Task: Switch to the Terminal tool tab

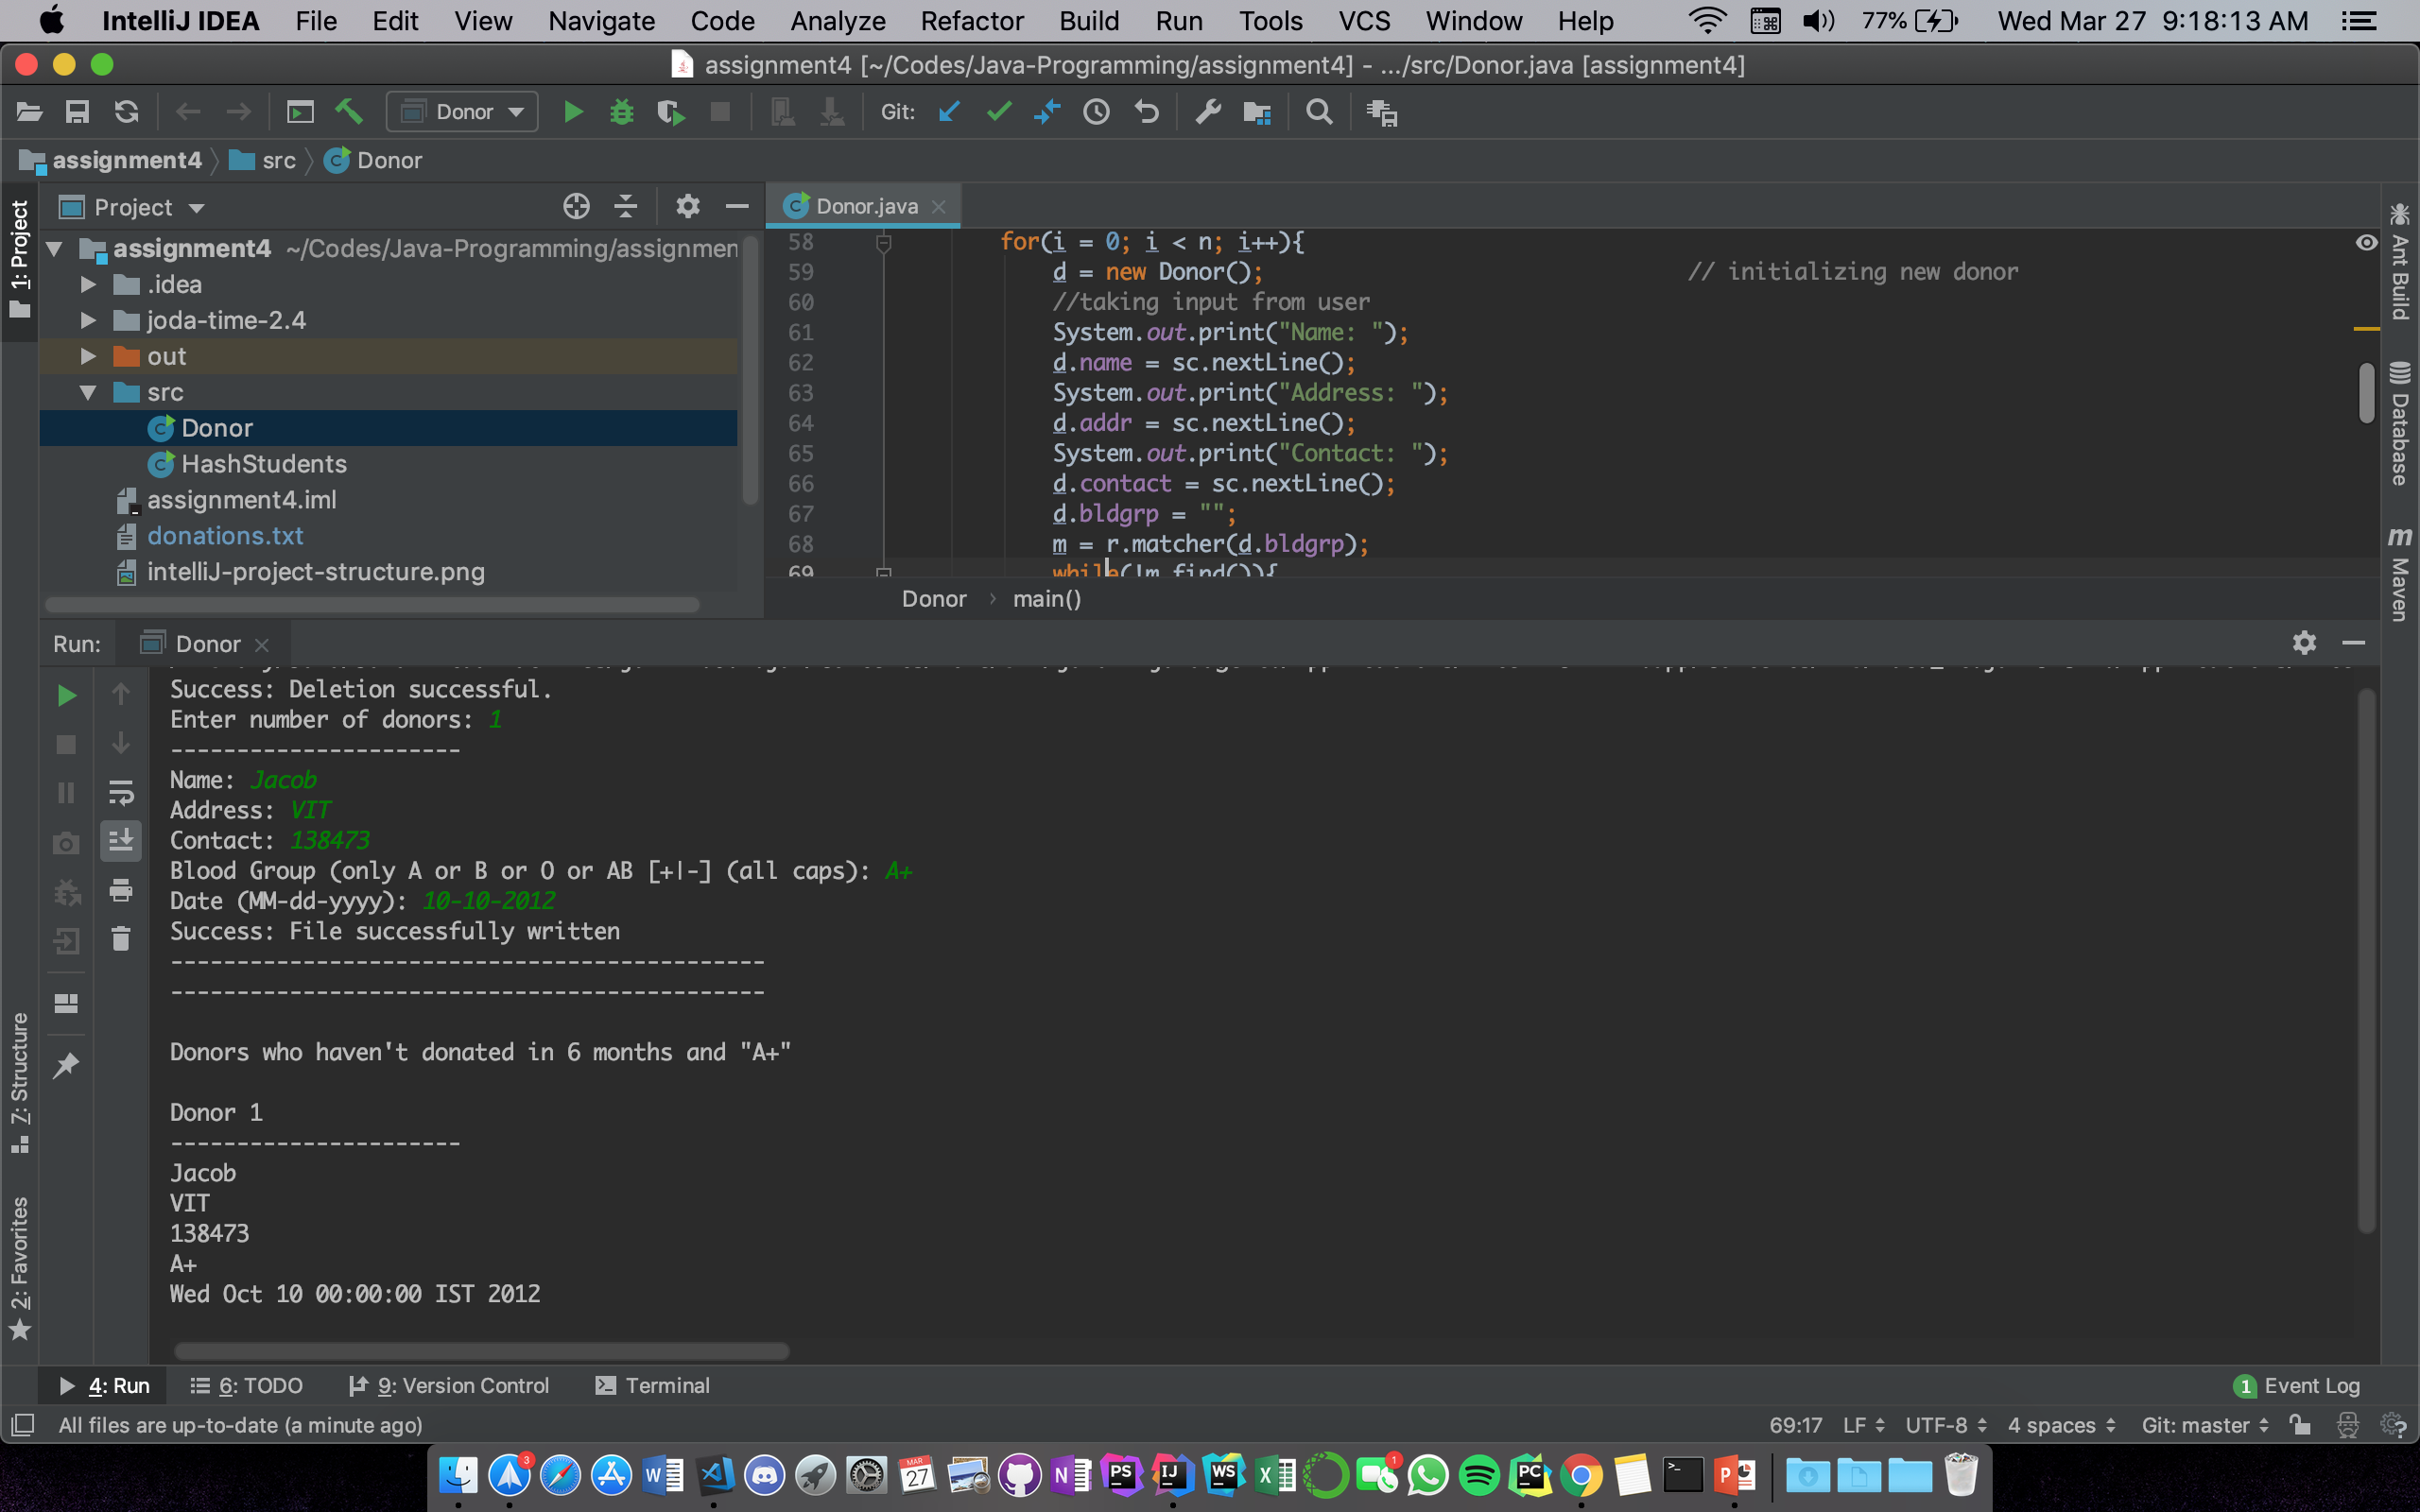Action: coord(652,1385)
